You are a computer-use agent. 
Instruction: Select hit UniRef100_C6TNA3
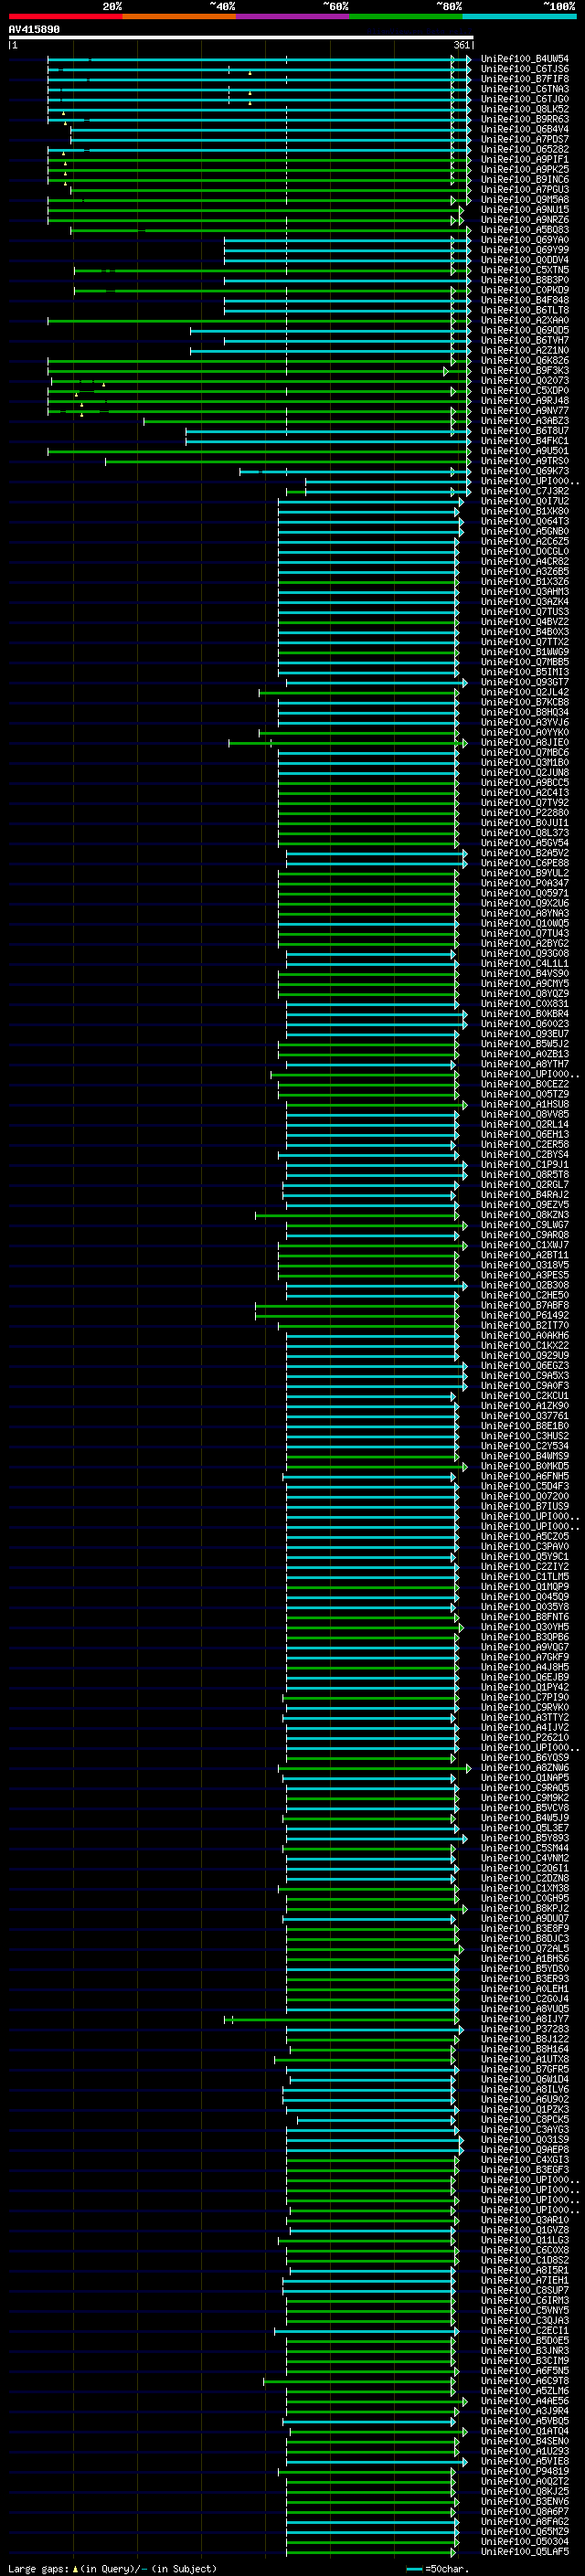click(x=525, y=89)
